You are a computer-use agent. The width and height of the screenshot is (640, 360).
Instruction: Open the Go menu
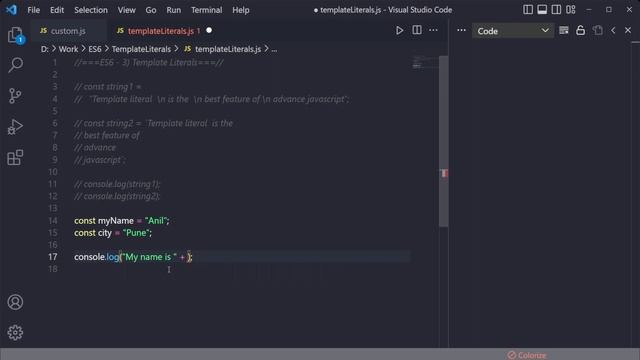pyautogui.click(x=151, y=10)
